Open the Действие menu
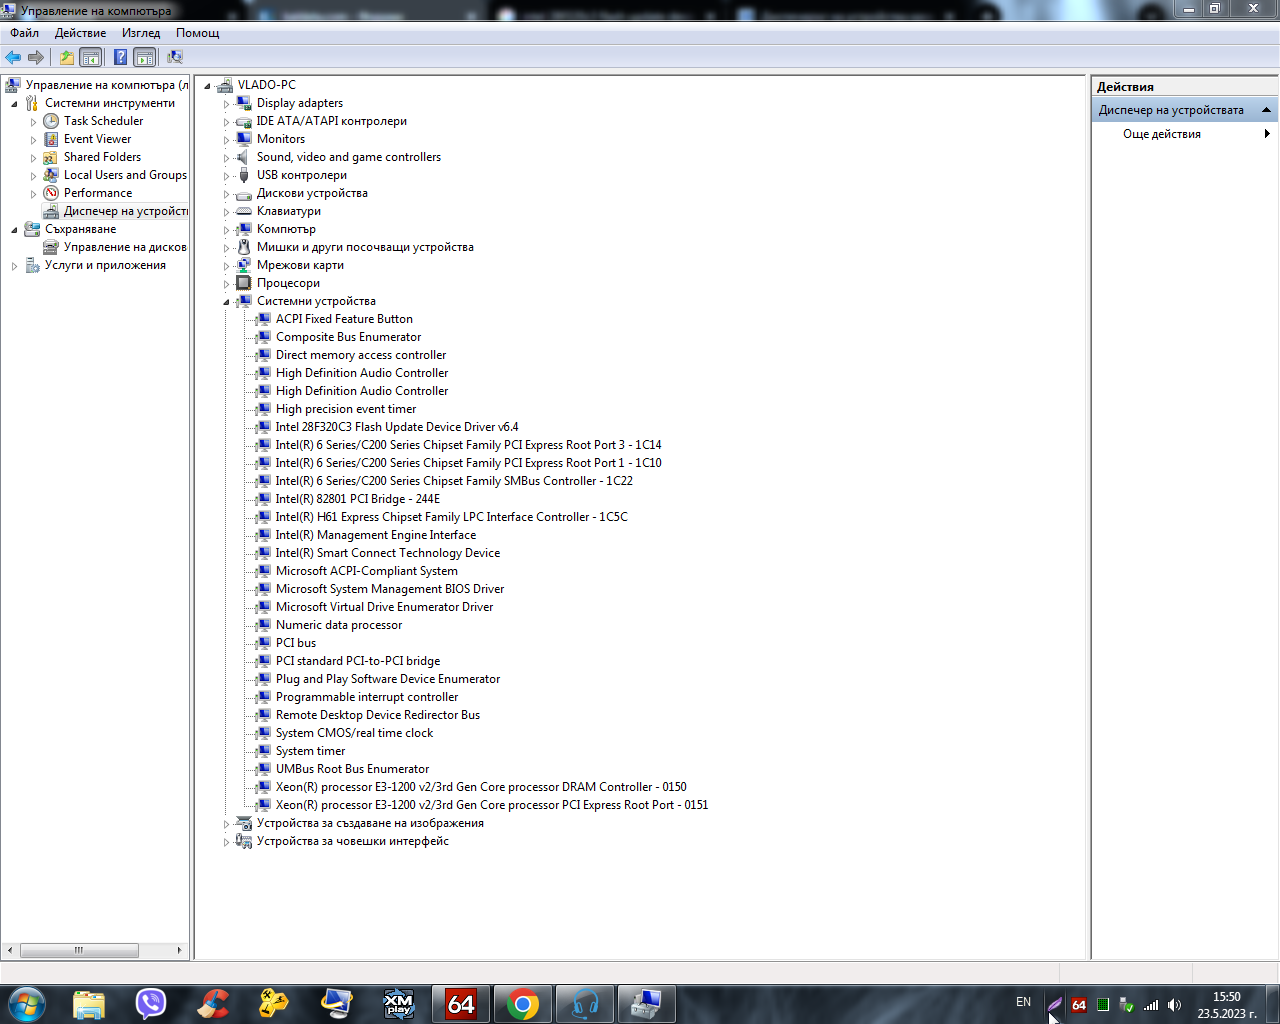 pyautogui.click(x=80, y=33)
